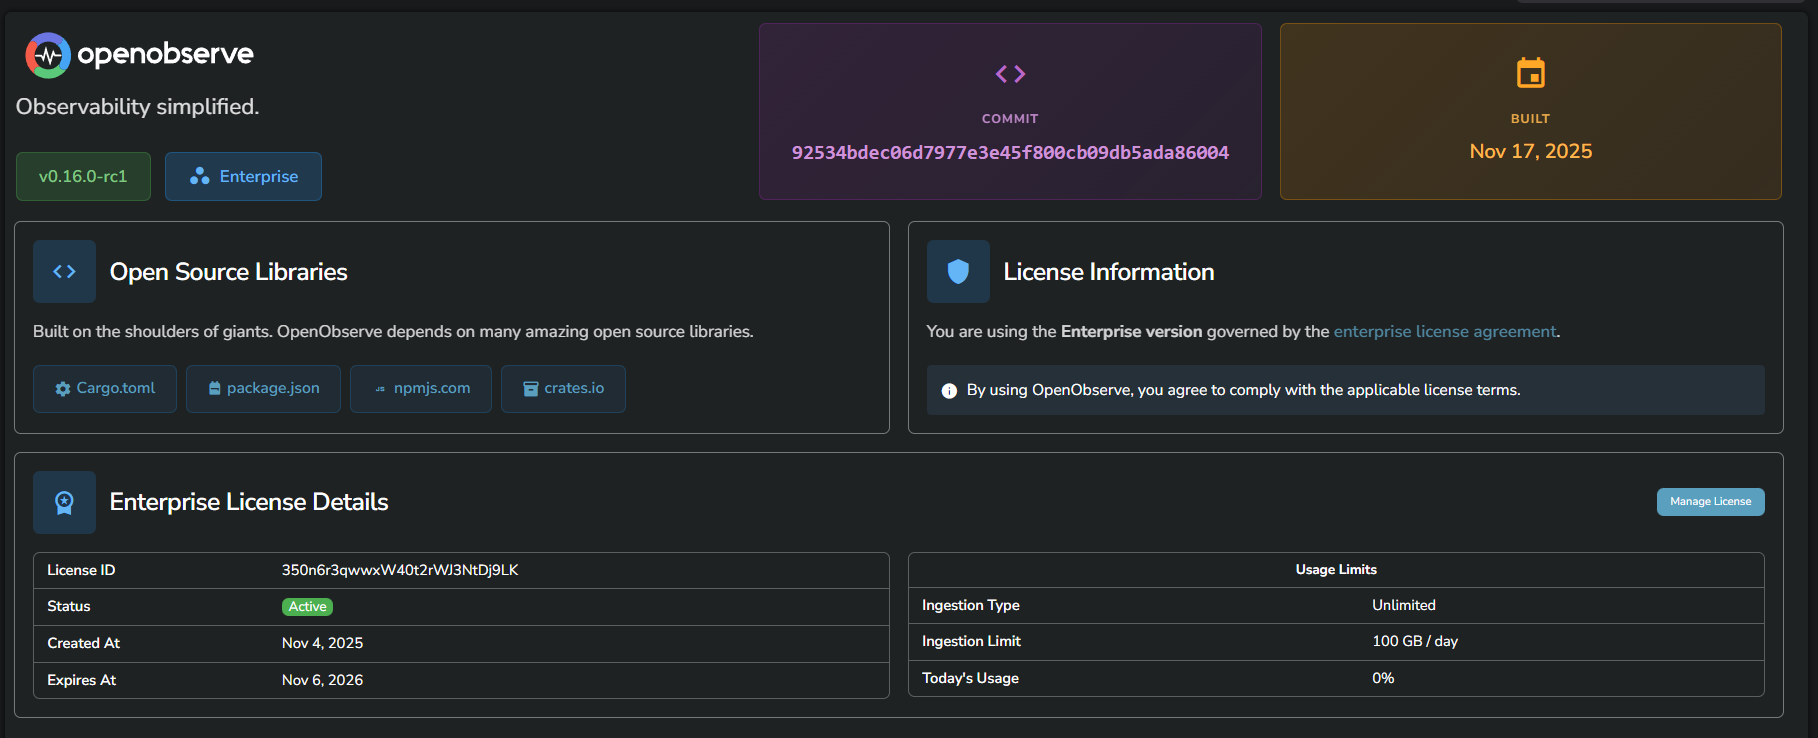Screen dimensions: 1818x738
Task: Follow the enterprise license agreement link
Action: [x=1444, y=332]
